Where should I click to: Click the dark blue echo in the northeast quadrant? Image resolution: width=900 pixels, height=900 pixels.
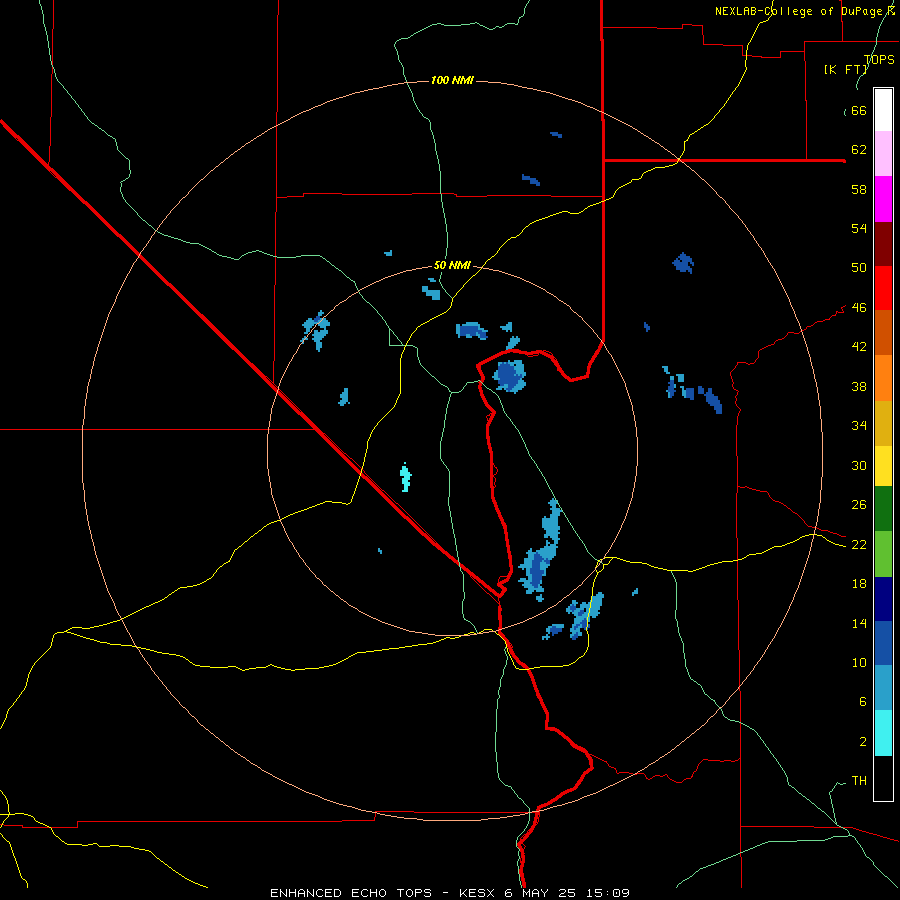[683, 263]
